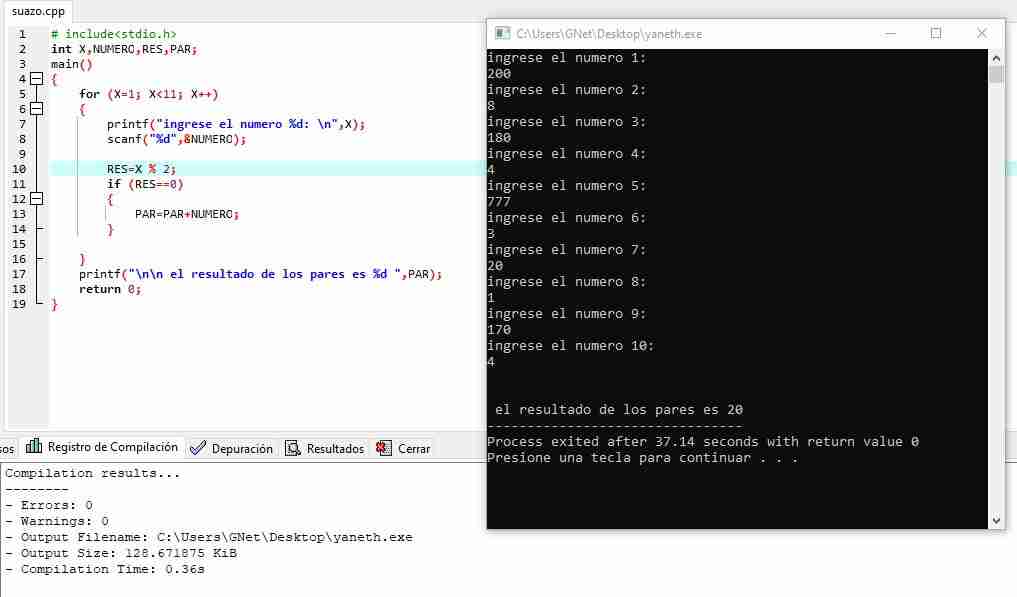
Task: Open the Resultados tab
Action: [x=325, y=448]
